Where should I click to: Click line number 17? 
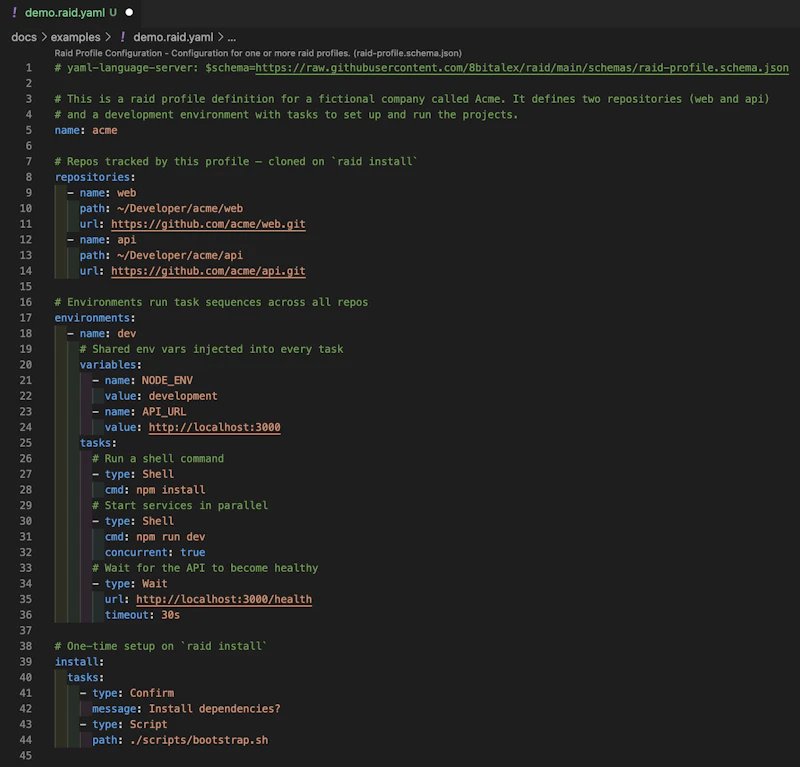pos(26,317)
